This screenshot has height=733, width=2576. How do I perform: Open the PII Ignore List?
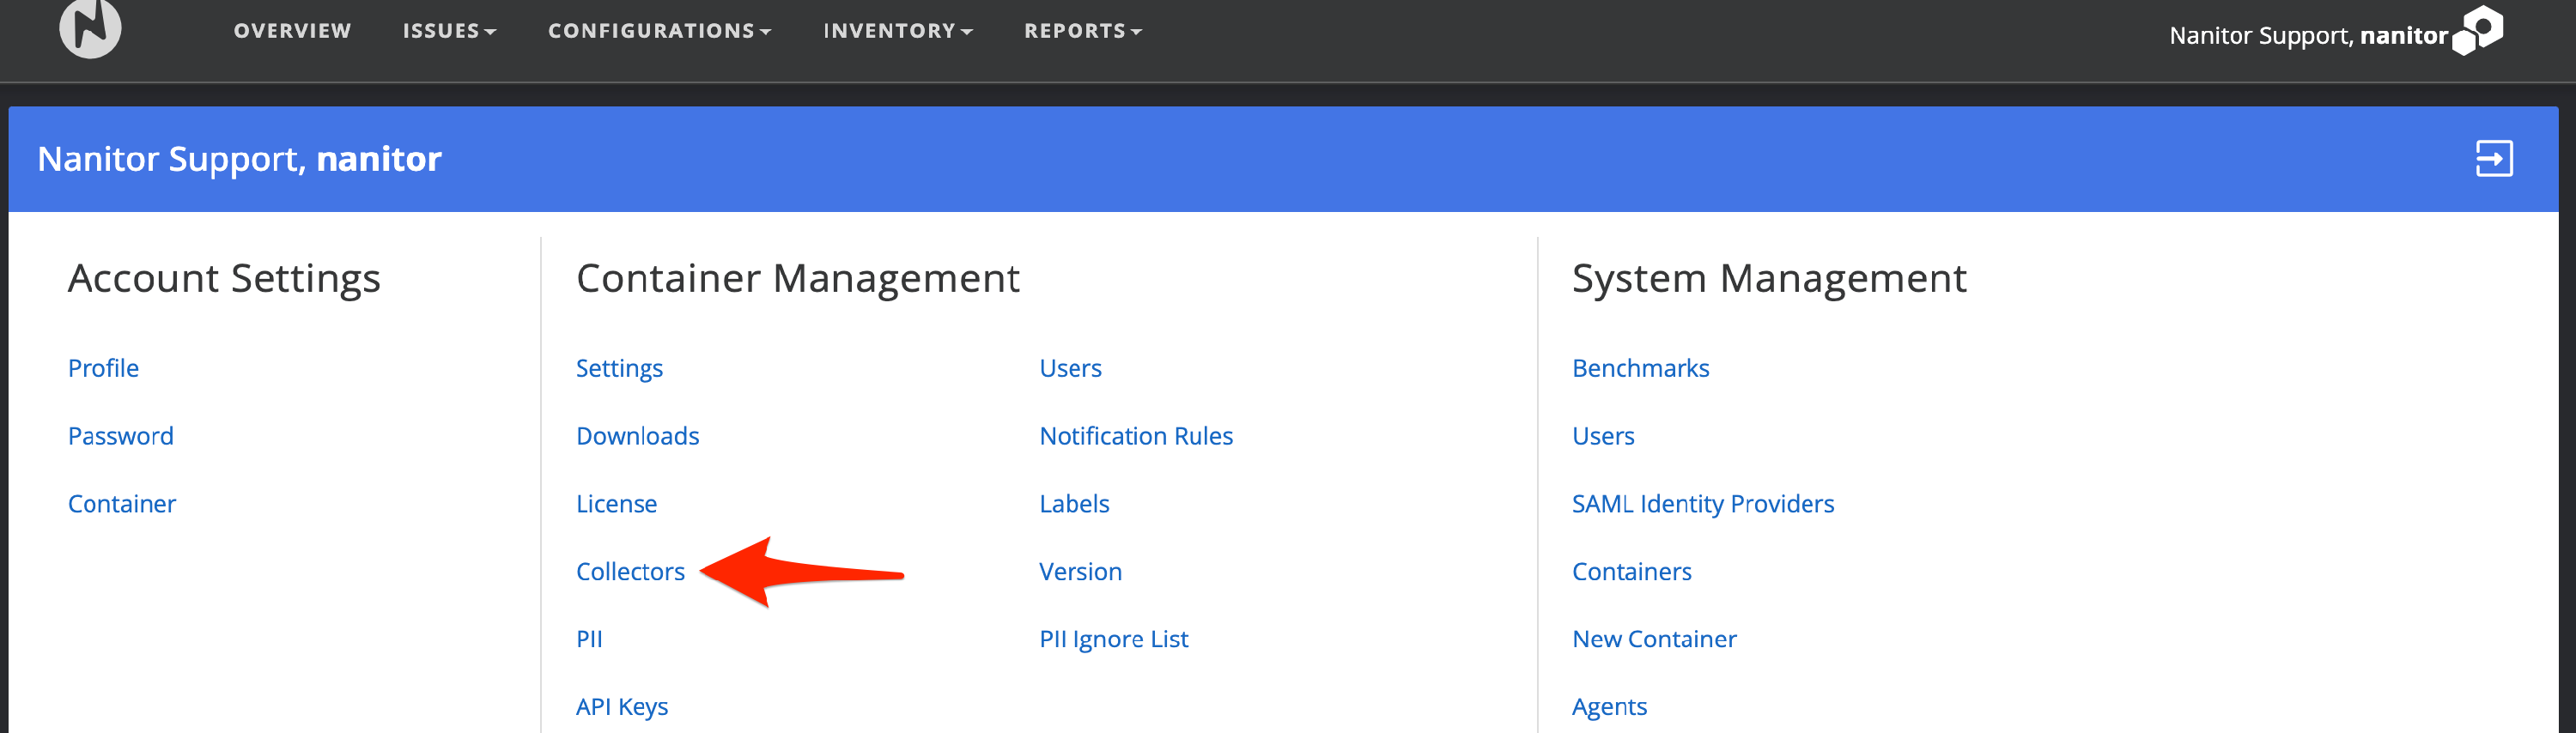[1113, 639]
